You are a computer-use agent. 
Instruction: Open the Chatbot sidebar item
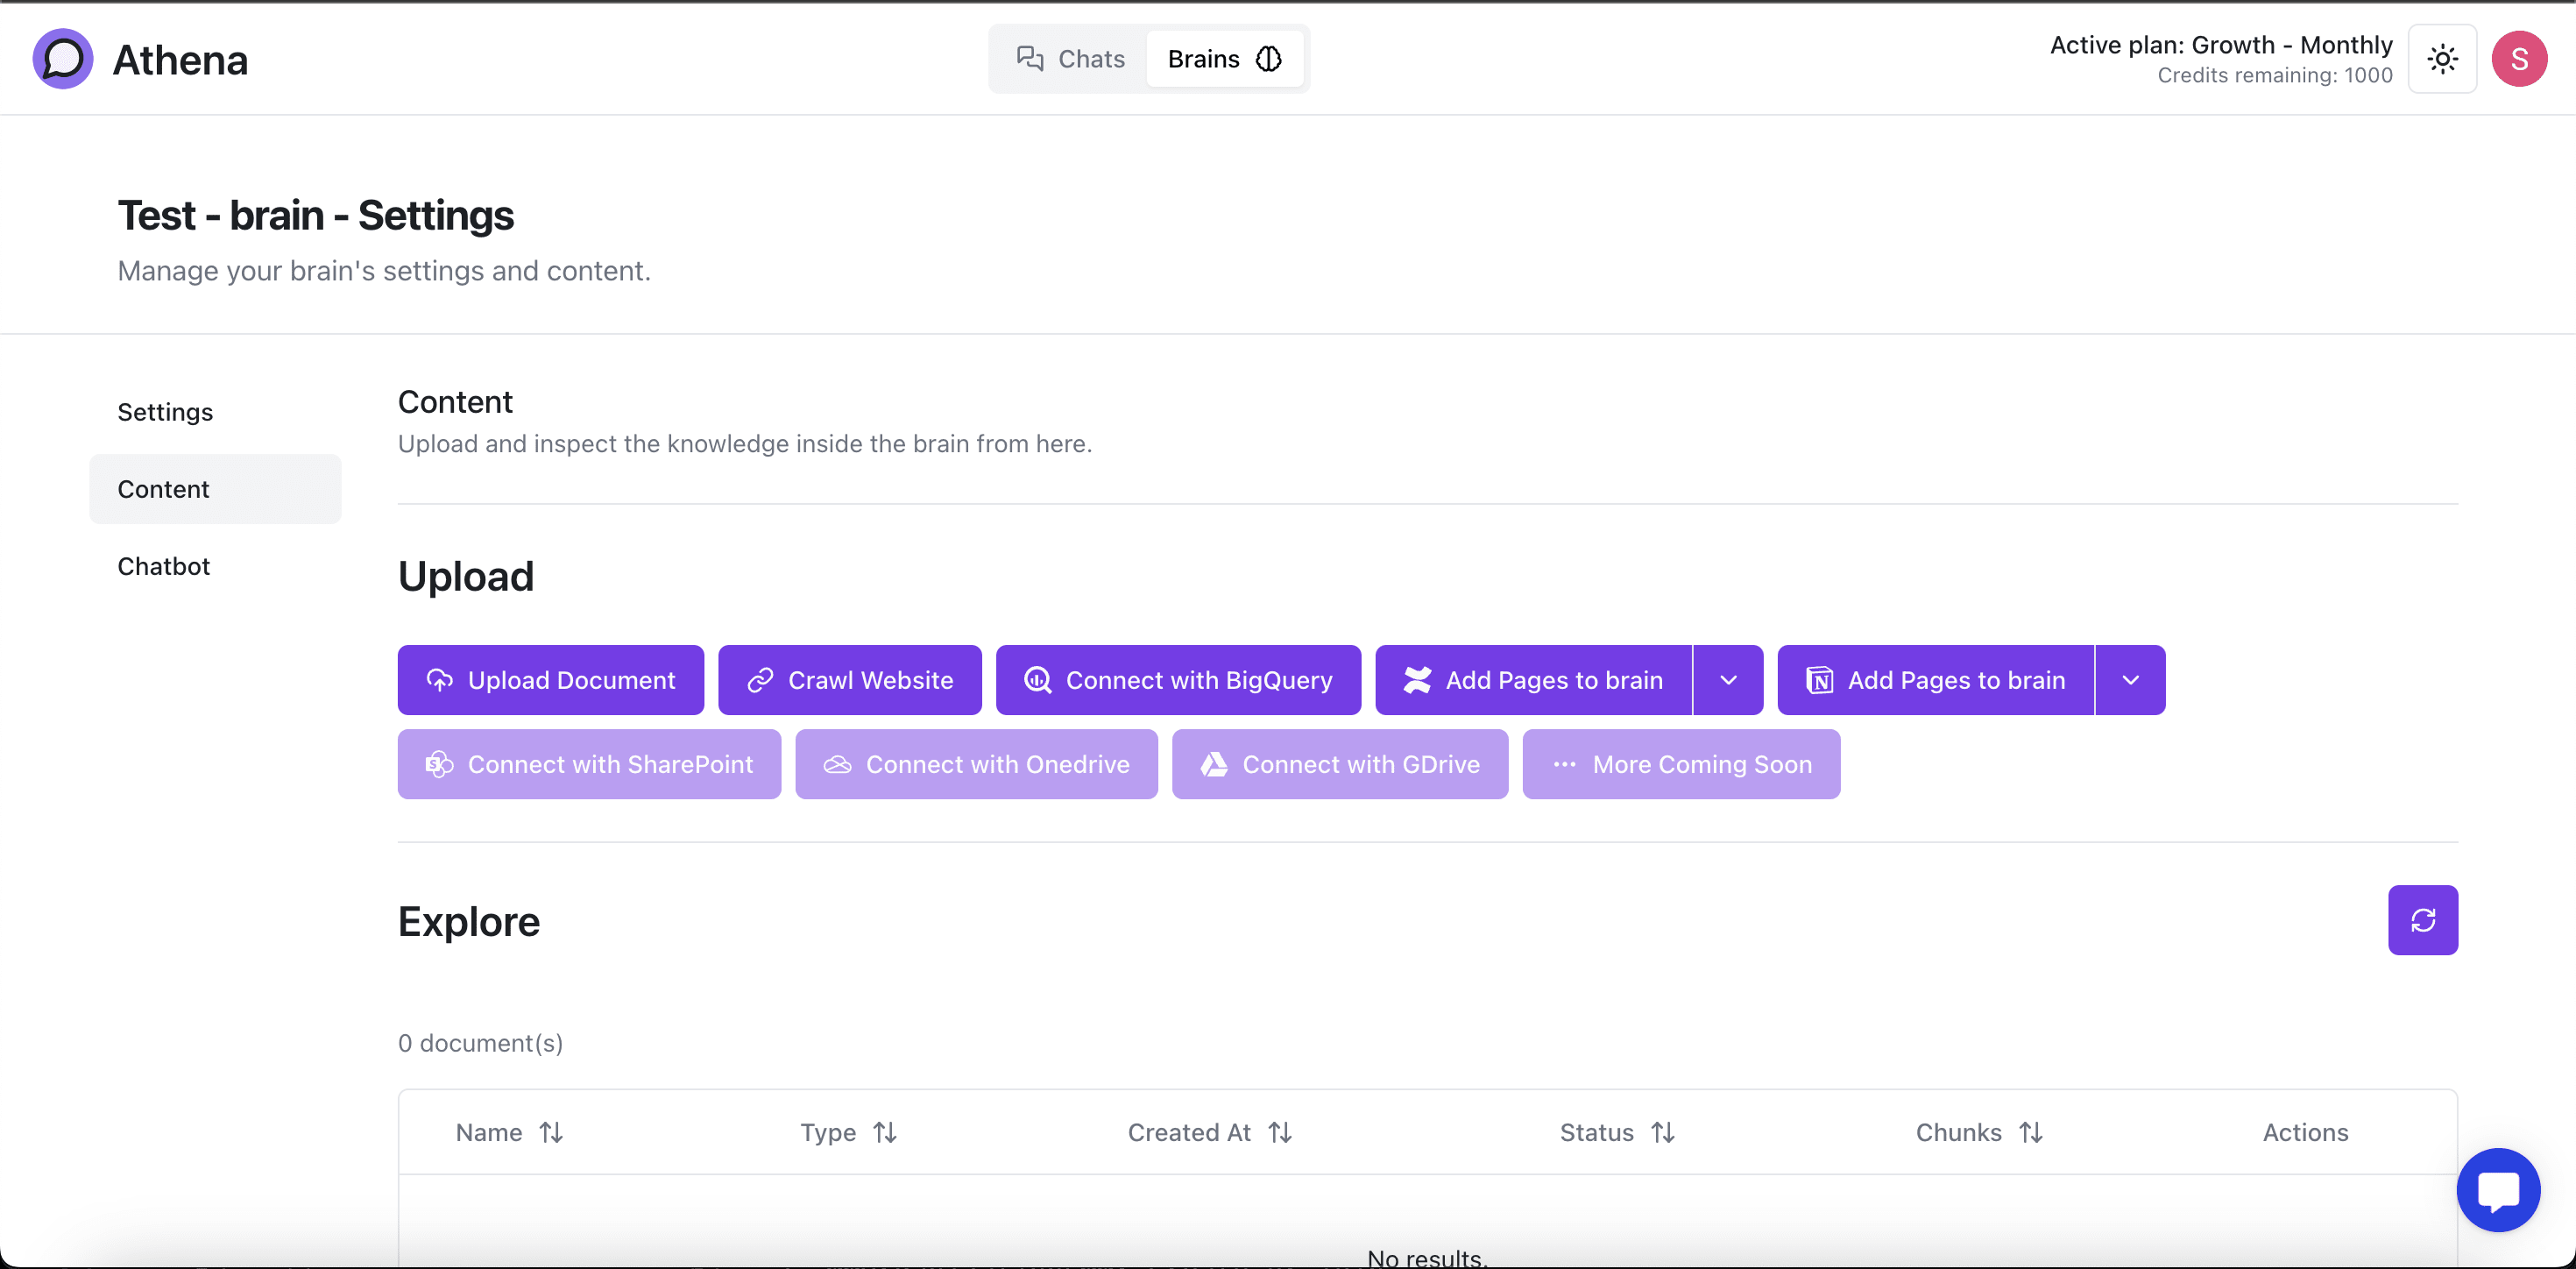tap(164, 566)
